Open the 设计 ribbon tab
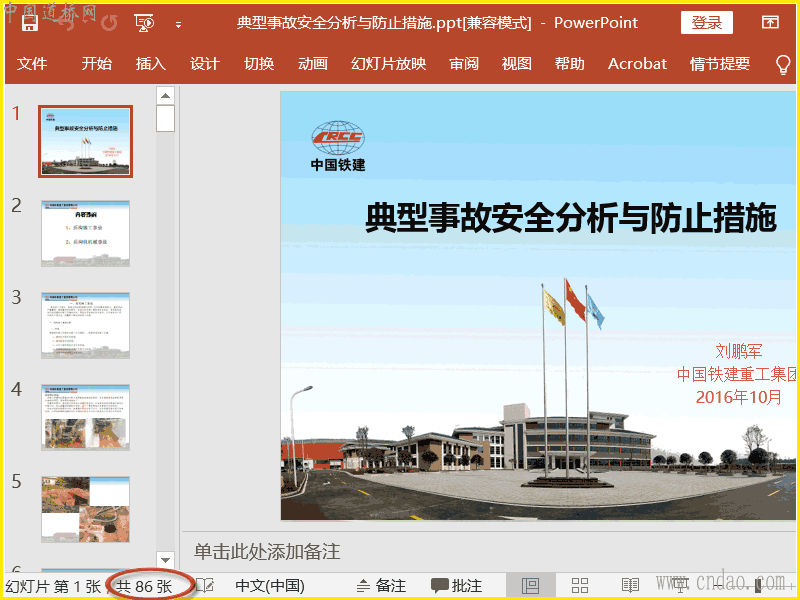The image size is (800, 600). point(205,63)
